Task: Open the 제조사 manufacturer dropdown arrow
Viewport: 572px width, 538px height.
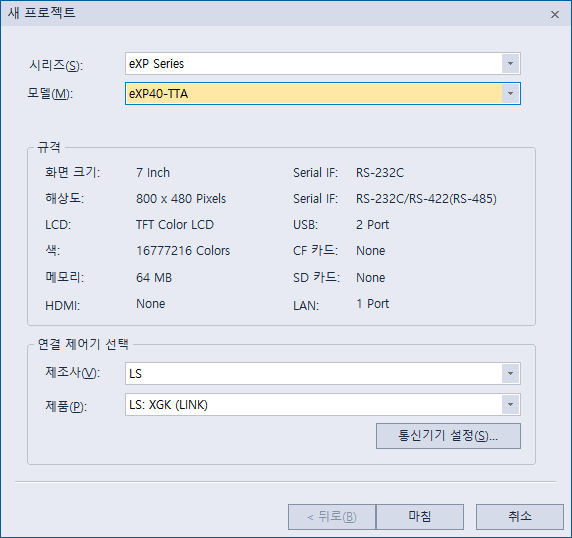Action: [x=510, y=373]
